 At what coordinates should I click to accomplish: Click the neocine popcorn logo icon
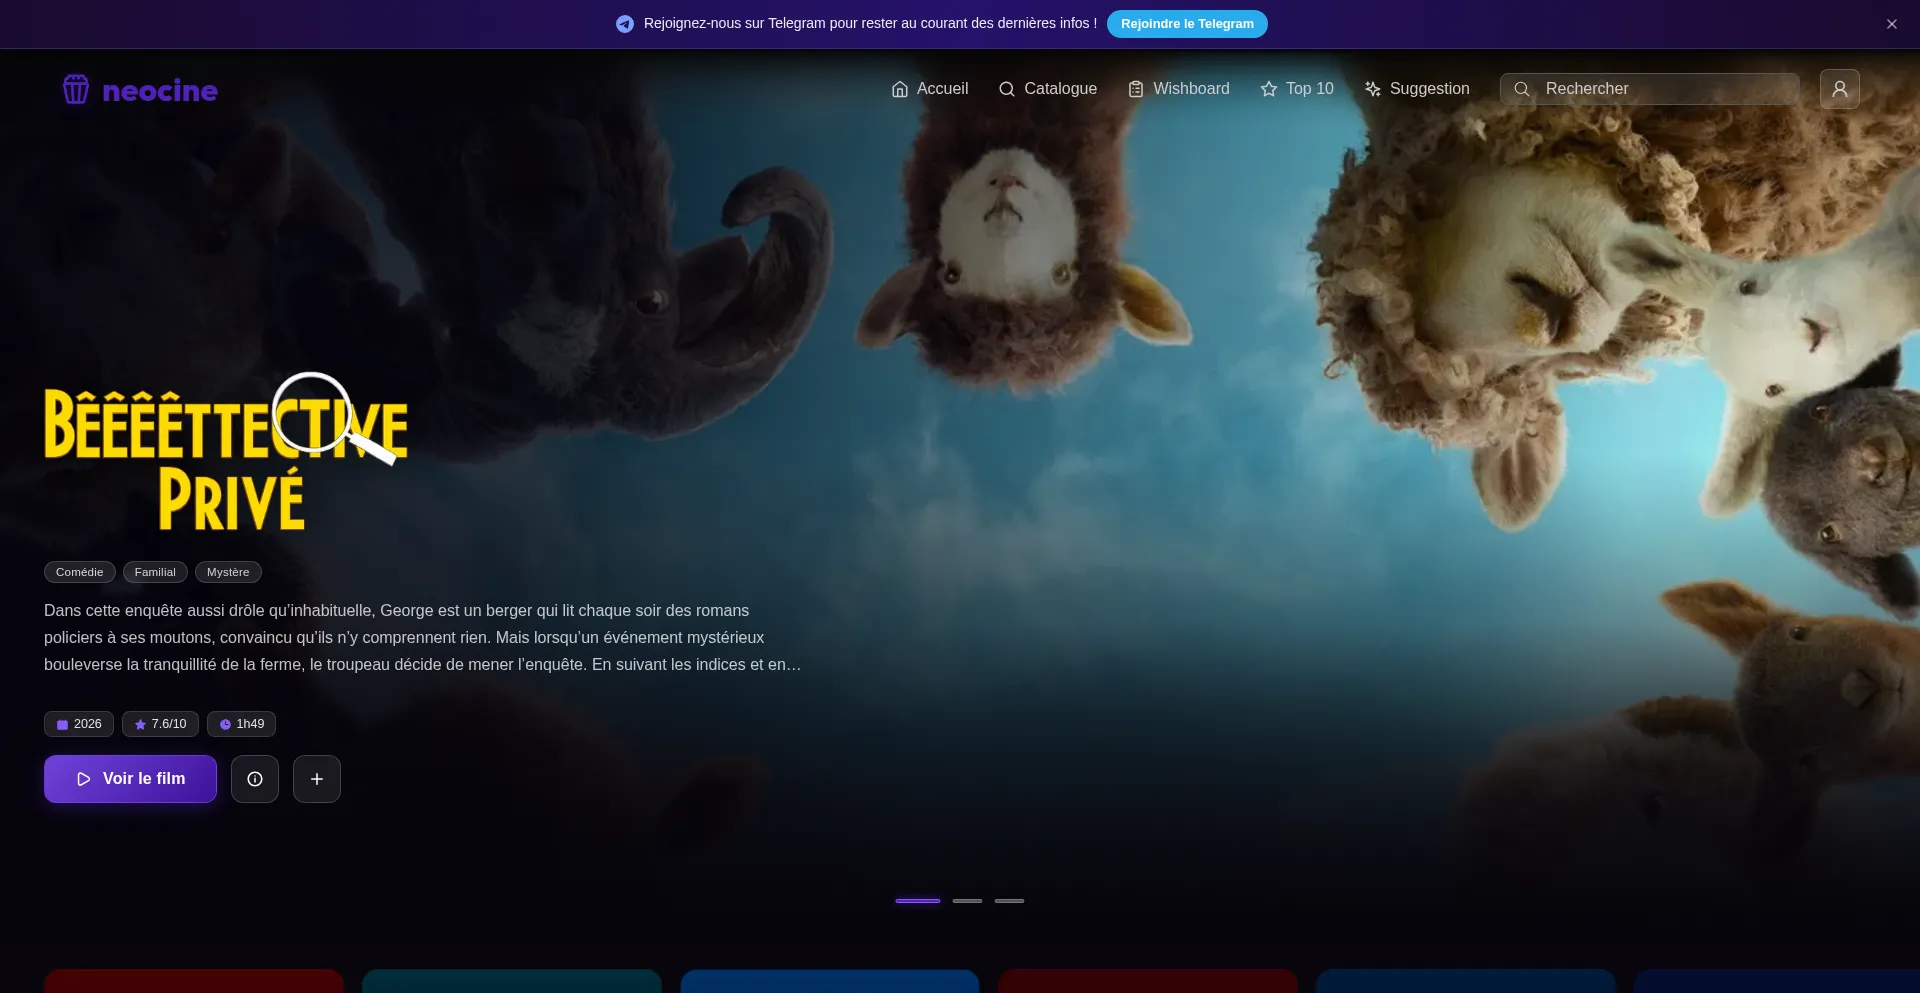coord(76,89)
